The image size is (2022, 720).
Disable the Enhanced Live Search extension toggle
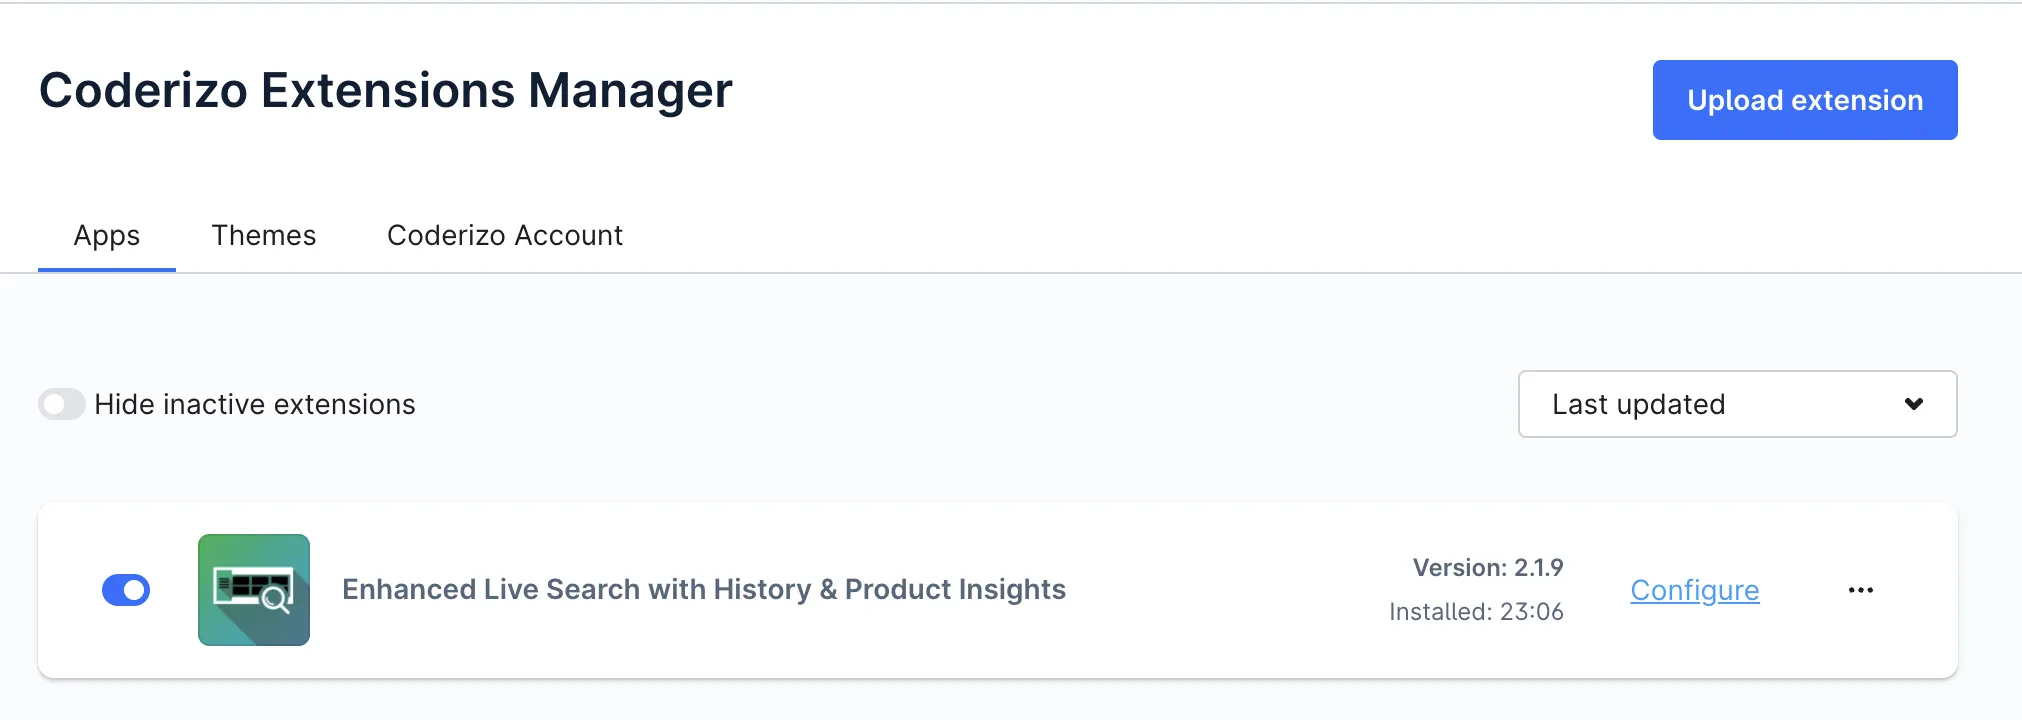[126, 590]
